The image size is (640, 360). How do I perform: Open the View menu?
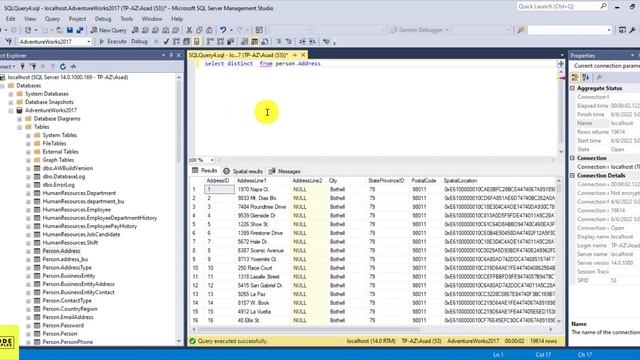[x=30, y=19]
